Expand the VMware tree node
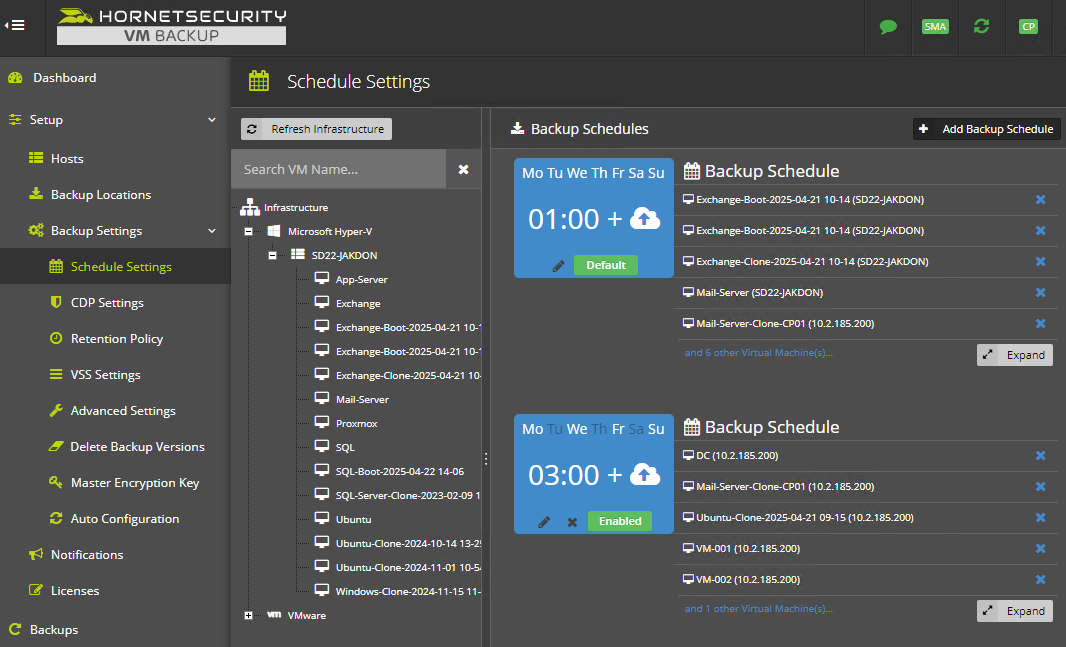 click(248, 615)
